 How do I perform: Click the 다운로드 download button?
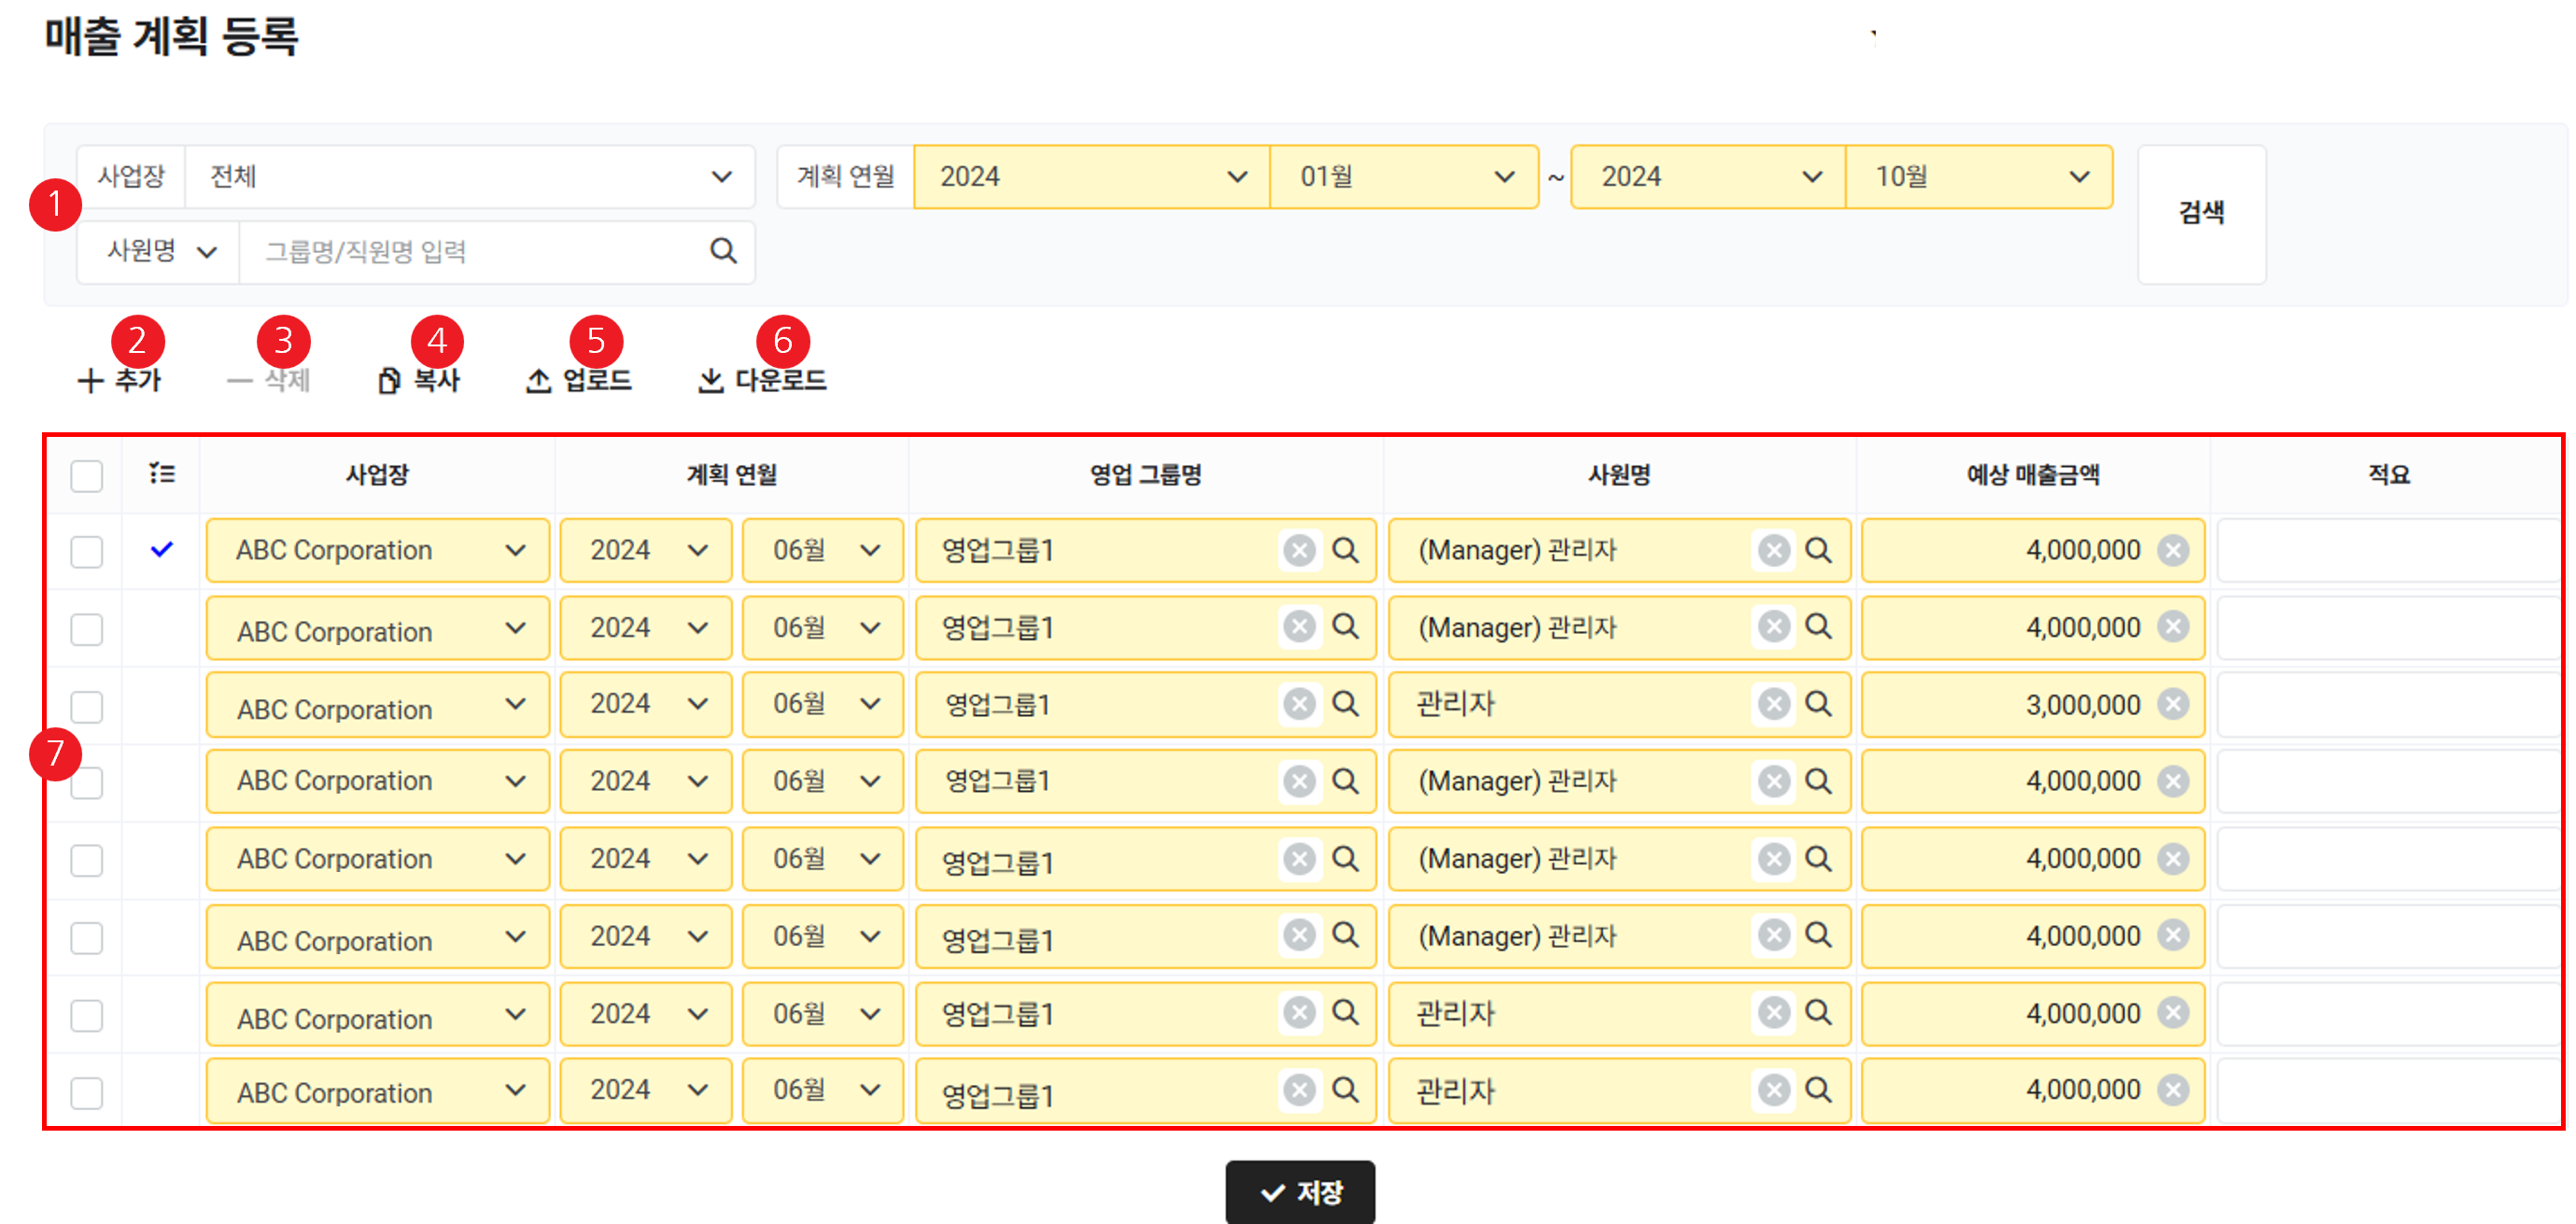(762, 380)
